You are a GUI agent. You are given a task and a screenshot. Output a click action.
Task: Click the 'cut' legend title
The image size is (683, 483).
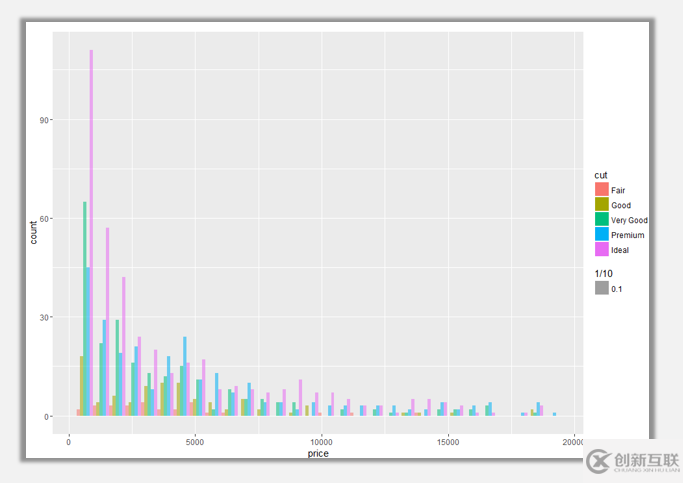coord(601,175)
